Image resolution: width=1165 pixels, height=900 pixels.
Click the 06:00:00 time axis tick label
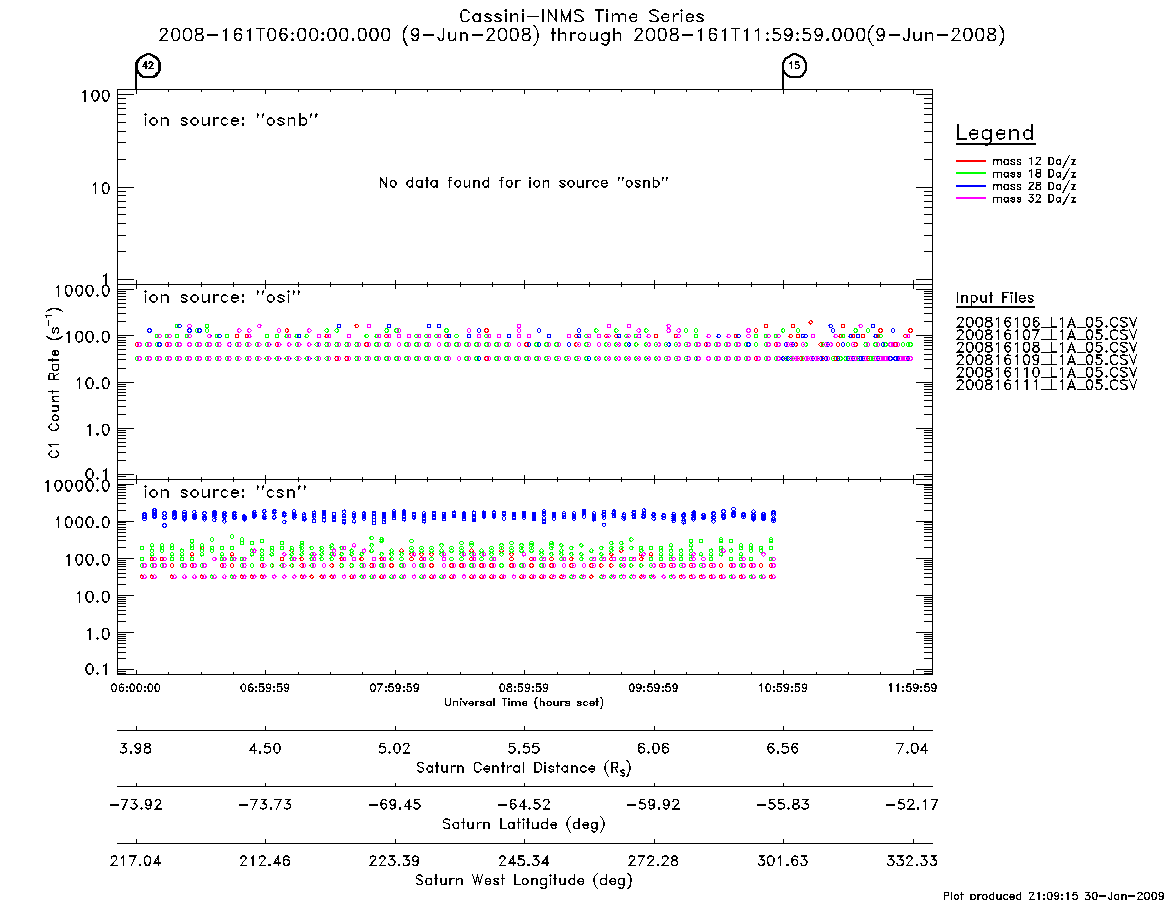[135, 688]
